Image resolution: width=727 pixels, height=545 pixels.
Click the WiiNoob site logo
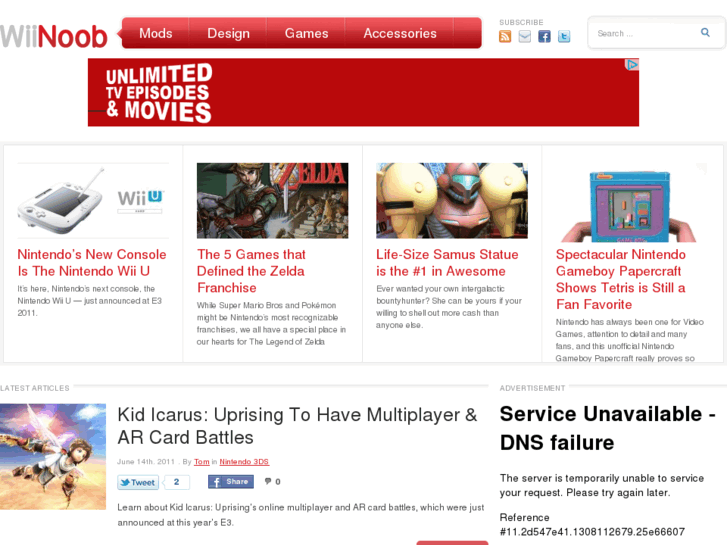tap(53, 36)
